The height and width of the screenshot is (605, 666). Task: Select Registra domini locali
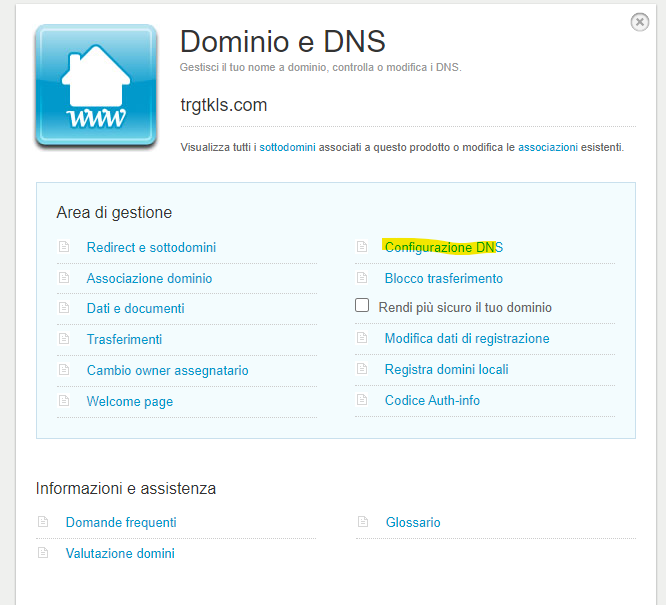coord(446,370)
